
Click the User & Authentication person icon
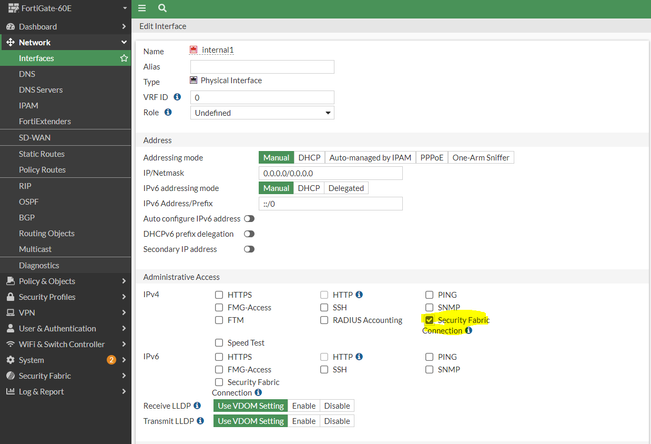pyautogui.click(x=10, y=329)
